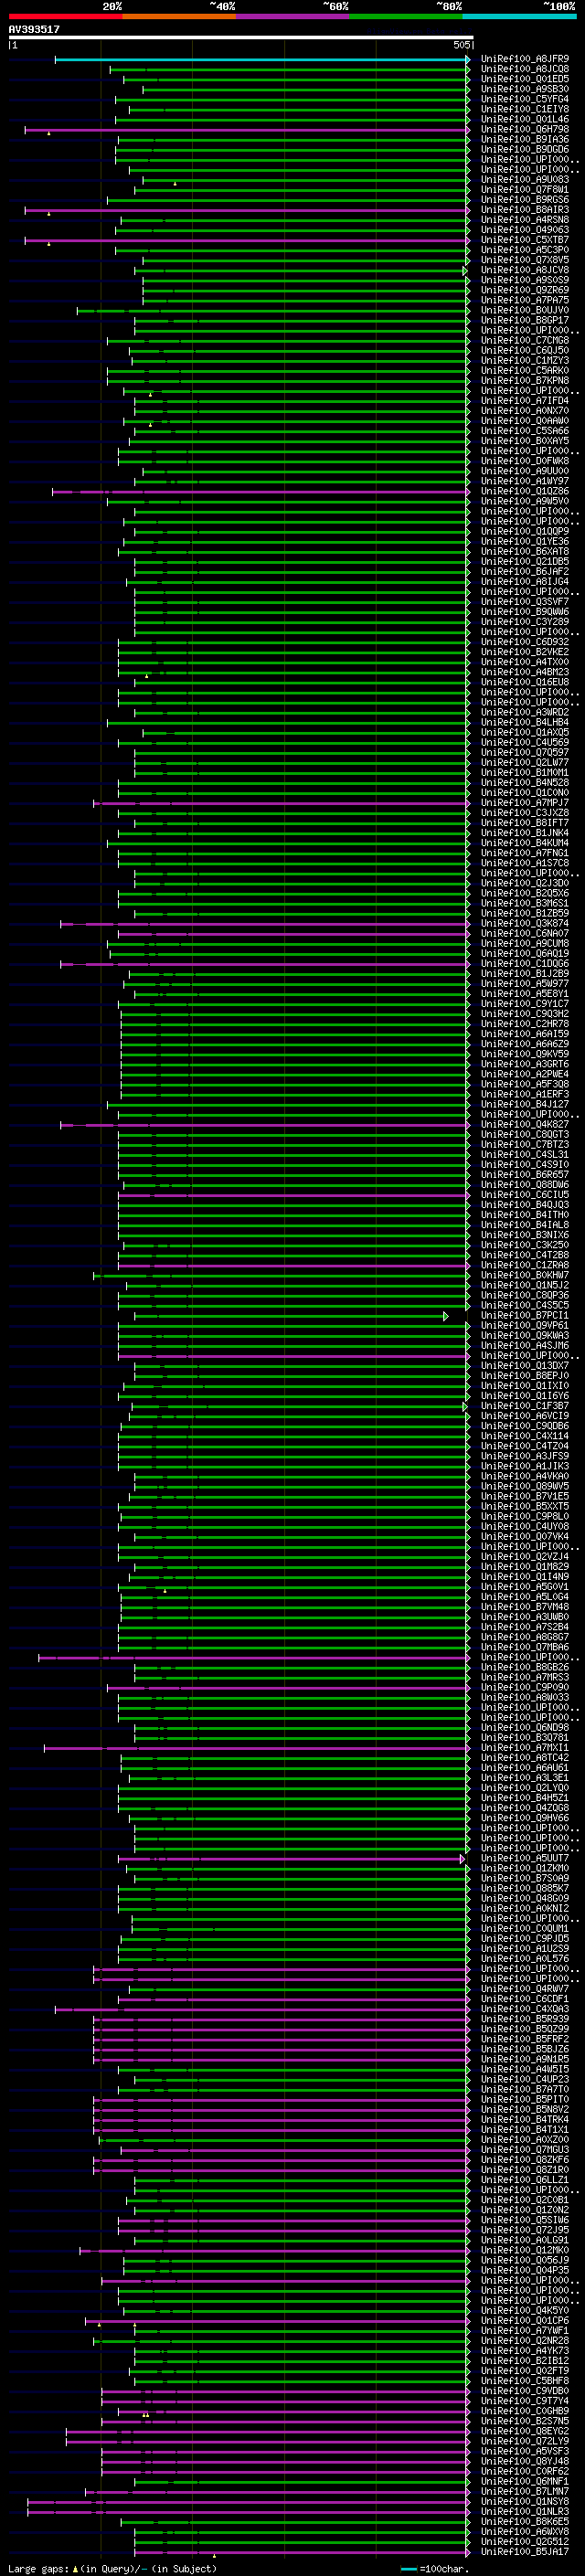This screenshot has width=585, height=2576.
Task: Select hit label UniRef100_Q89WV5
Action: pos(525,1486)
